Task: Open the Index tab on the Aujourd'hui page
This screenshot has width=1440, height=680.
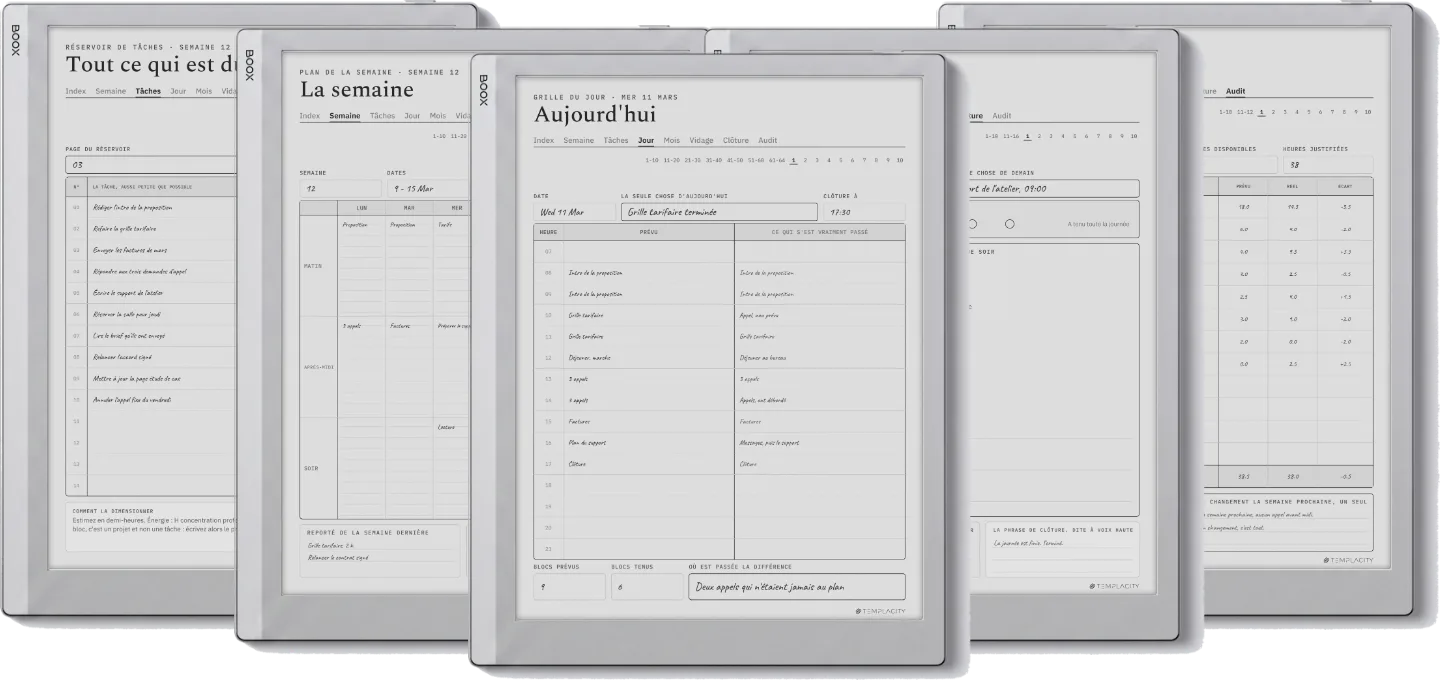Action: 544,140
